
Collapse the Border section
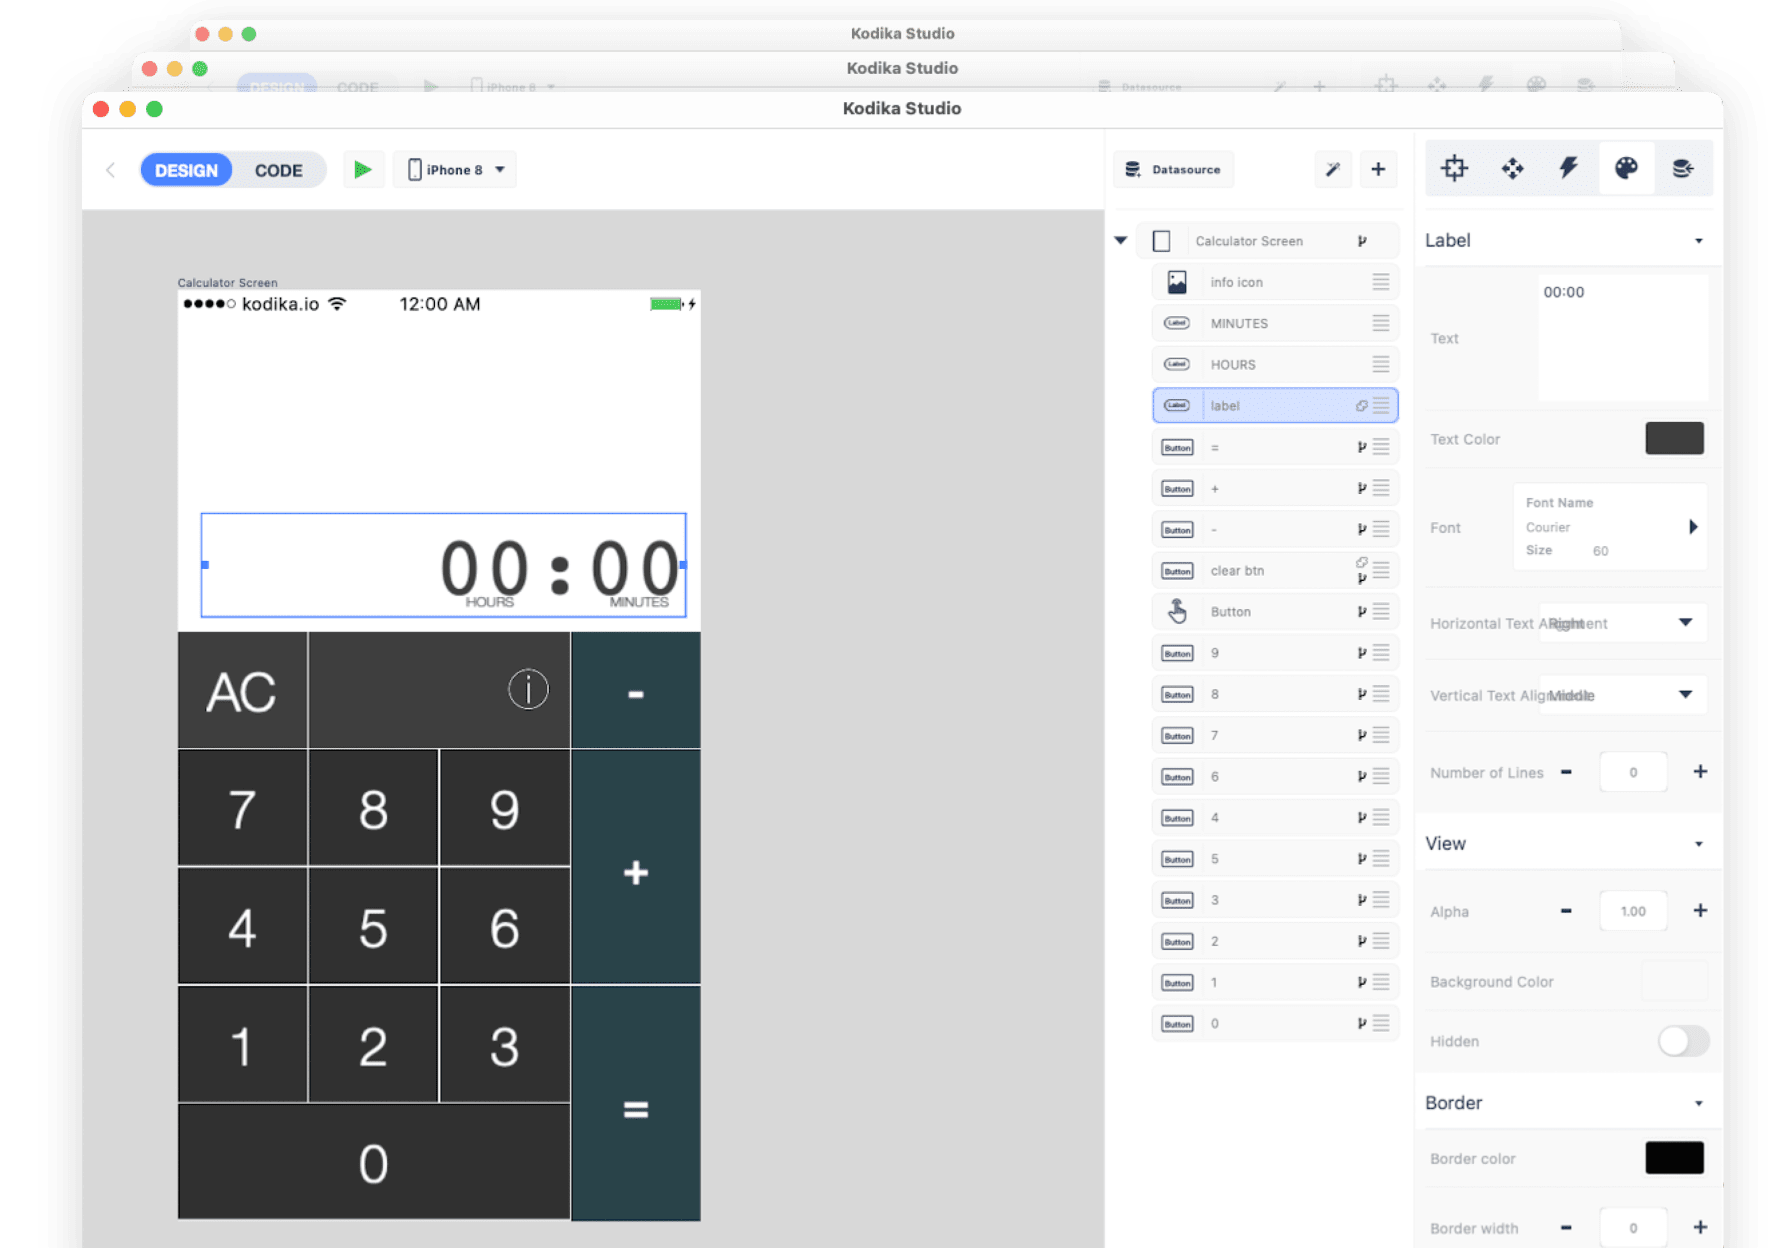click(1698, 1103)
